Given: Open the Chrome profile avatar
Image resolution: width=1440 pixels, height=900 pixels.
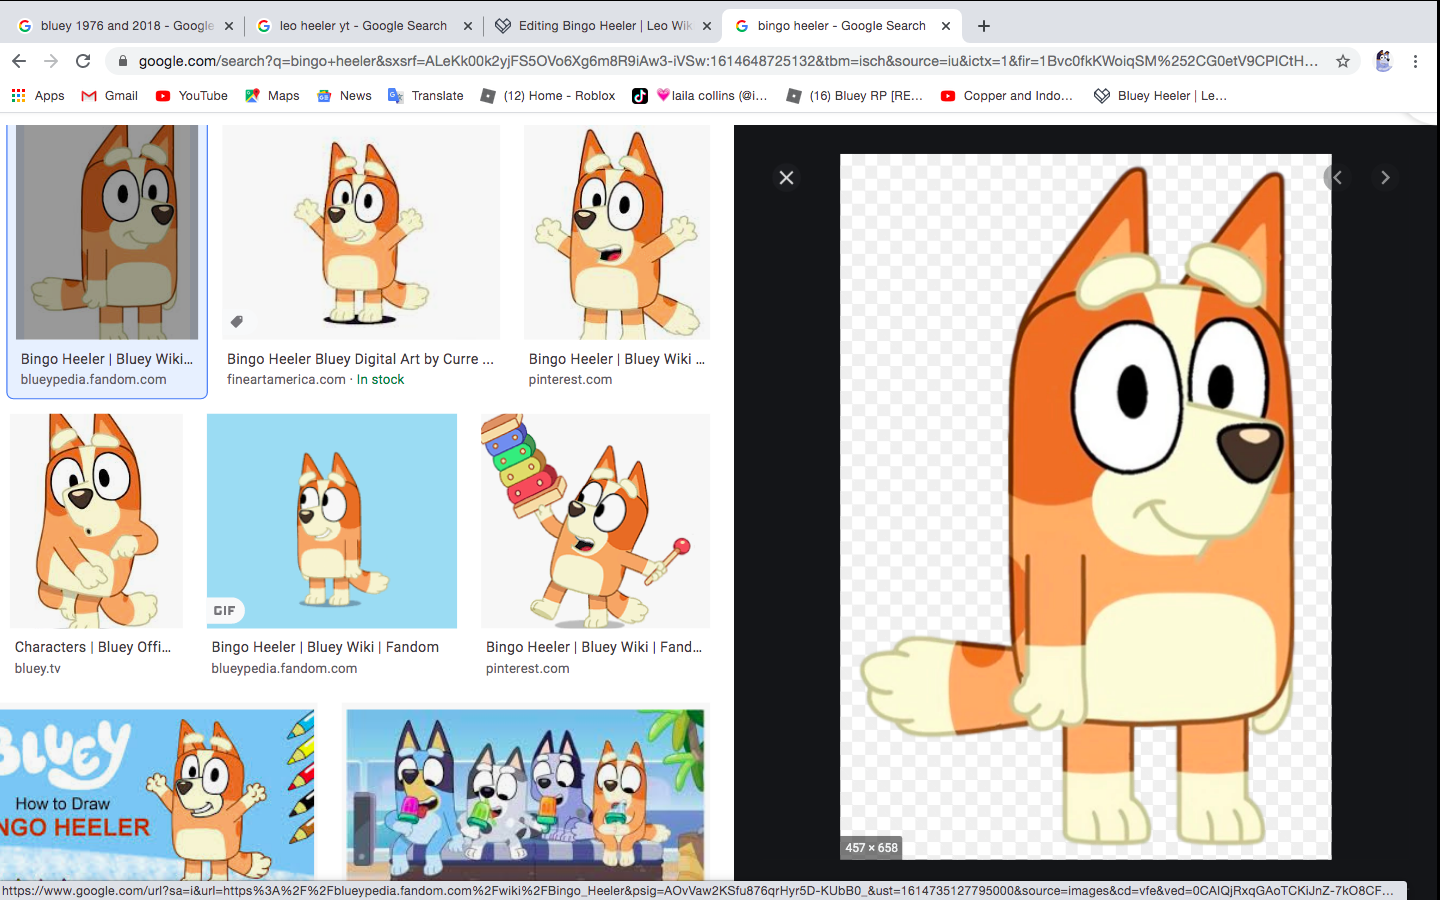Looking at the screenshot, I should [x=1383, y=61].
